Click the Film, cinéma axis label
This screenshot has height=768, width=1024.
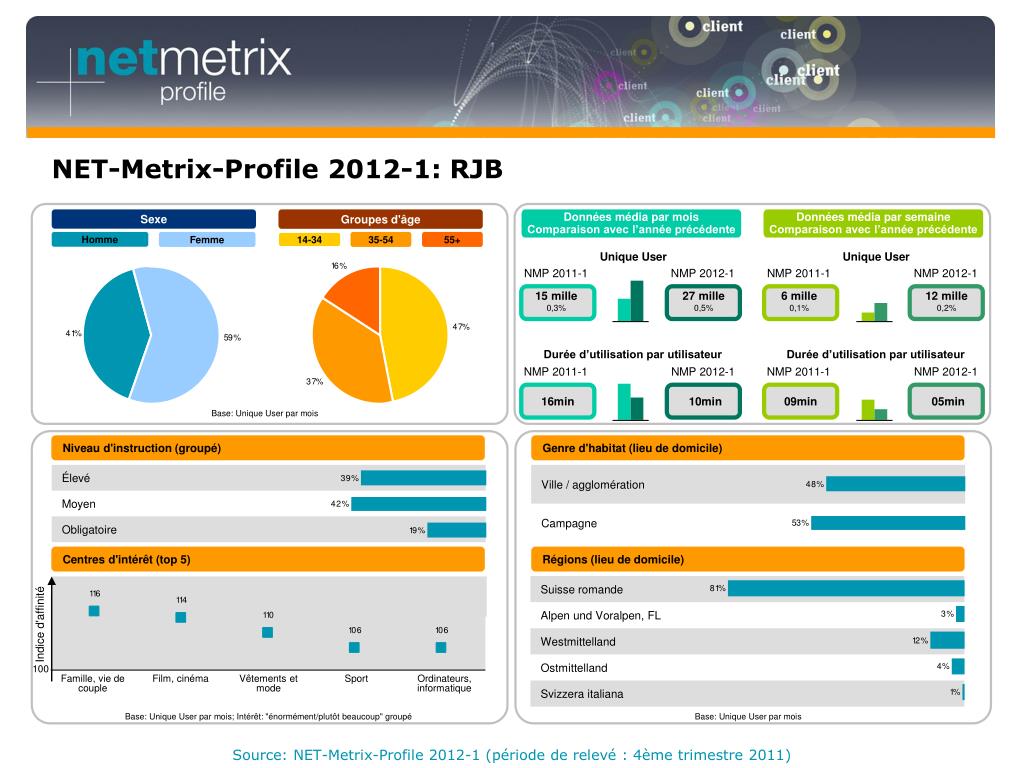[180, 679]
